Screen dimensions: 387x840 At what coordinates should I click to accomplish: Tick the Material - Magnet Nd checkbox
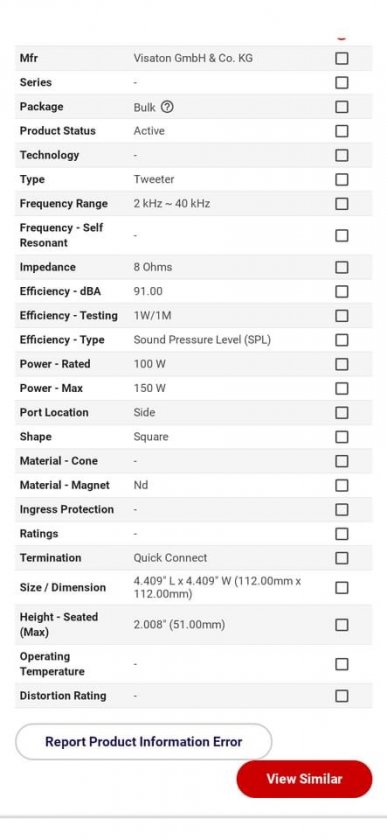341,485
